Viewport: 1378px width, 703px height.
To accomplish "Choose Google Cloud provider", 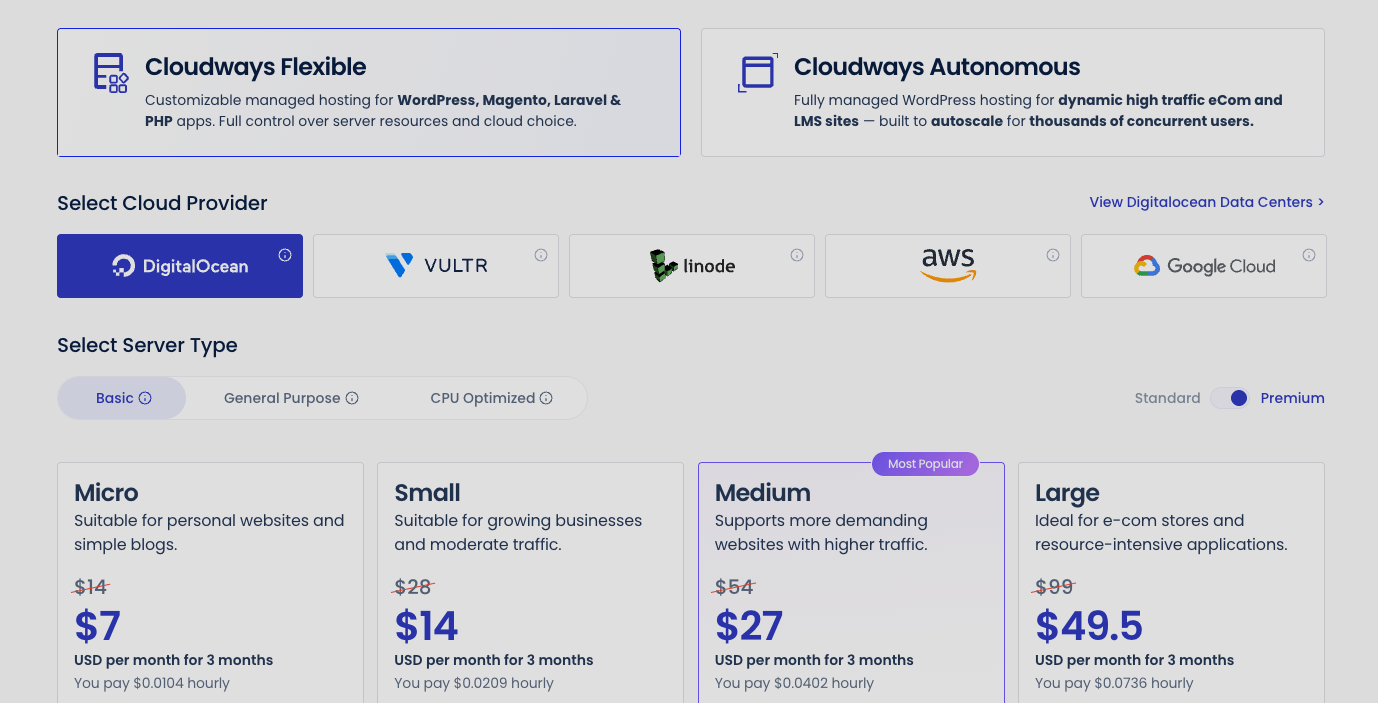I will point(1203,265).
